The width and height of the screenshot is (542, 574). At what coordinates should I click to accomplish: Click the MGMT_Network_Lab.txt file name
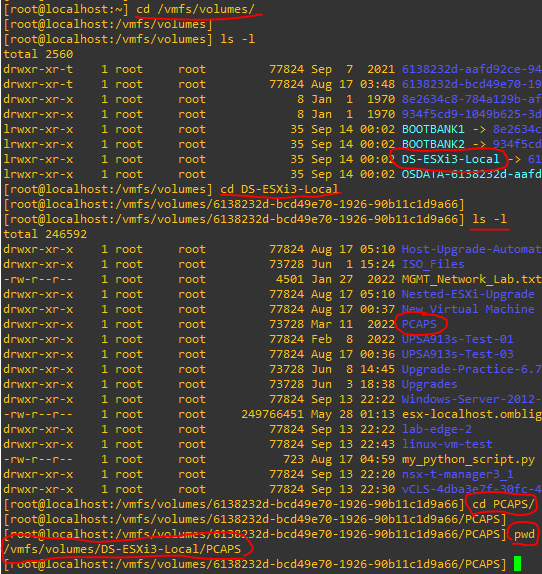[471, 279]
